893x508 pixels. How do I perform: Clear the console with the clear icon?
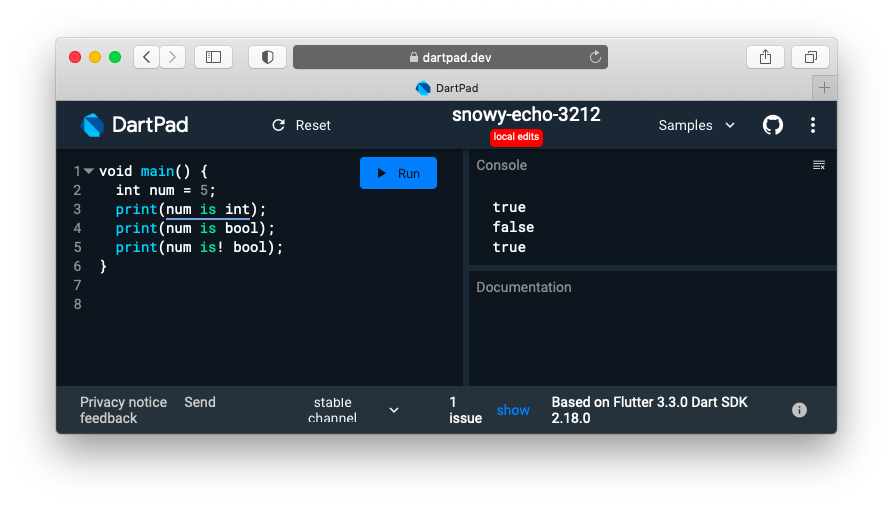coord(819,165)
